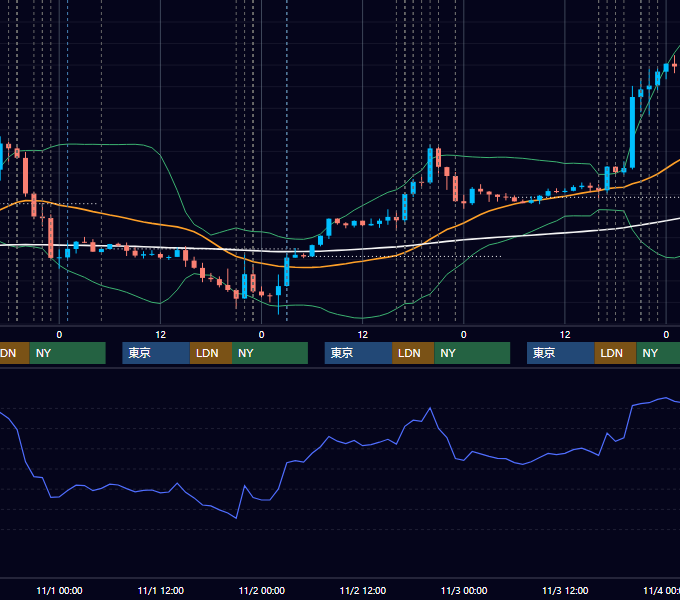Click hour label 12 above 11/1 12:00
The height and width of the screenshot is (600, 680).
click(x=160, y=335)
